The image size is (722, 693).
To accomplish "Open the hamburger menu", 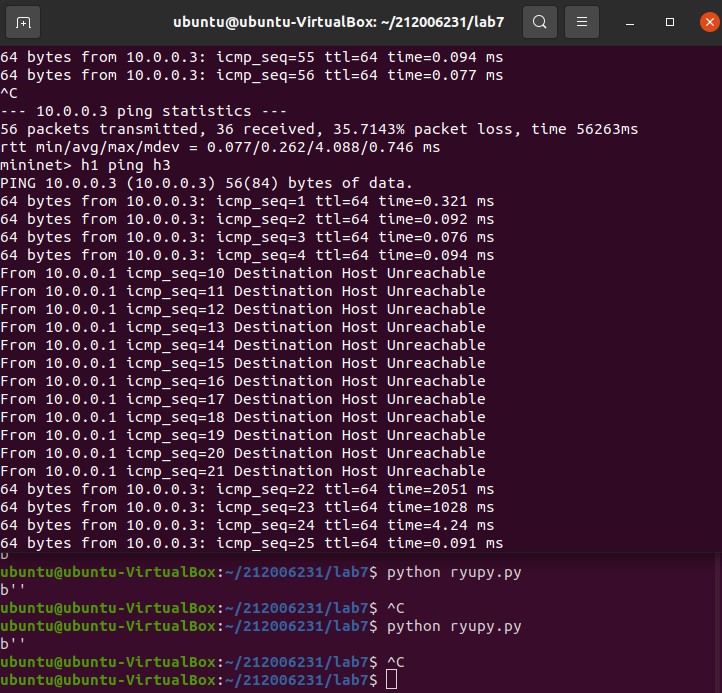I will click(x=582, y=22).
